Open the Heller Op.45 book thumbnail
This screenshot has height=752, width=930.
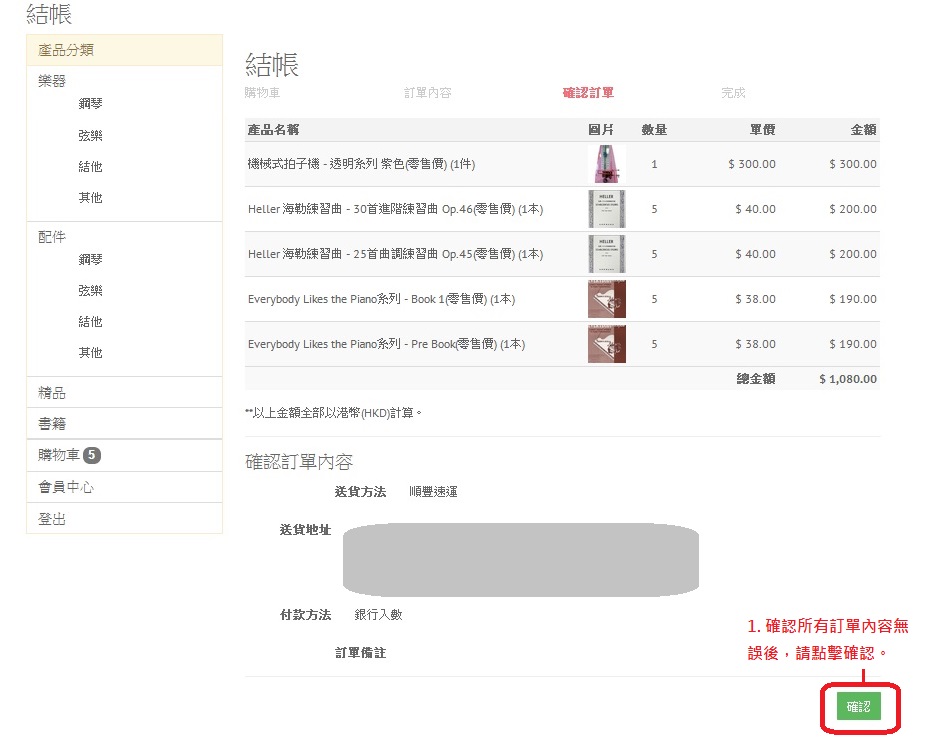click(x=606, y=254)
